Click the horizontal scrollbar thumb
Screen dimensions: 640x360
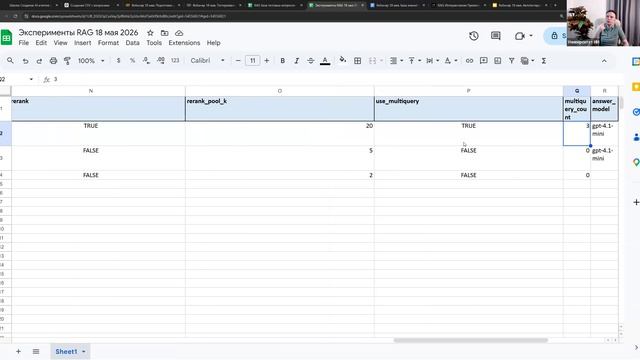coord(470,340)
